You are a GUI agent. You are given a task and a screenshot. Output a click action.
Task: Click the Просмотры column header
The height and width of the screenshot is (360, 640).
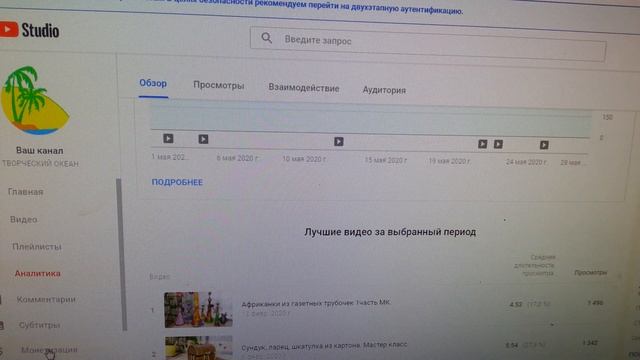[591, 272]
